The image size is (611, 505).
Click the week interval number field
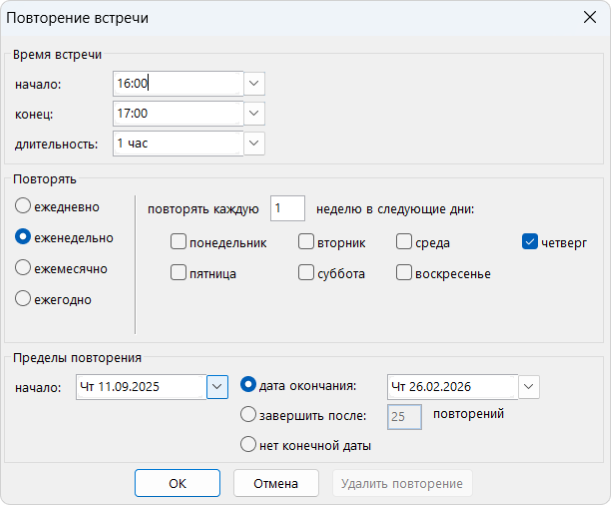287,208
